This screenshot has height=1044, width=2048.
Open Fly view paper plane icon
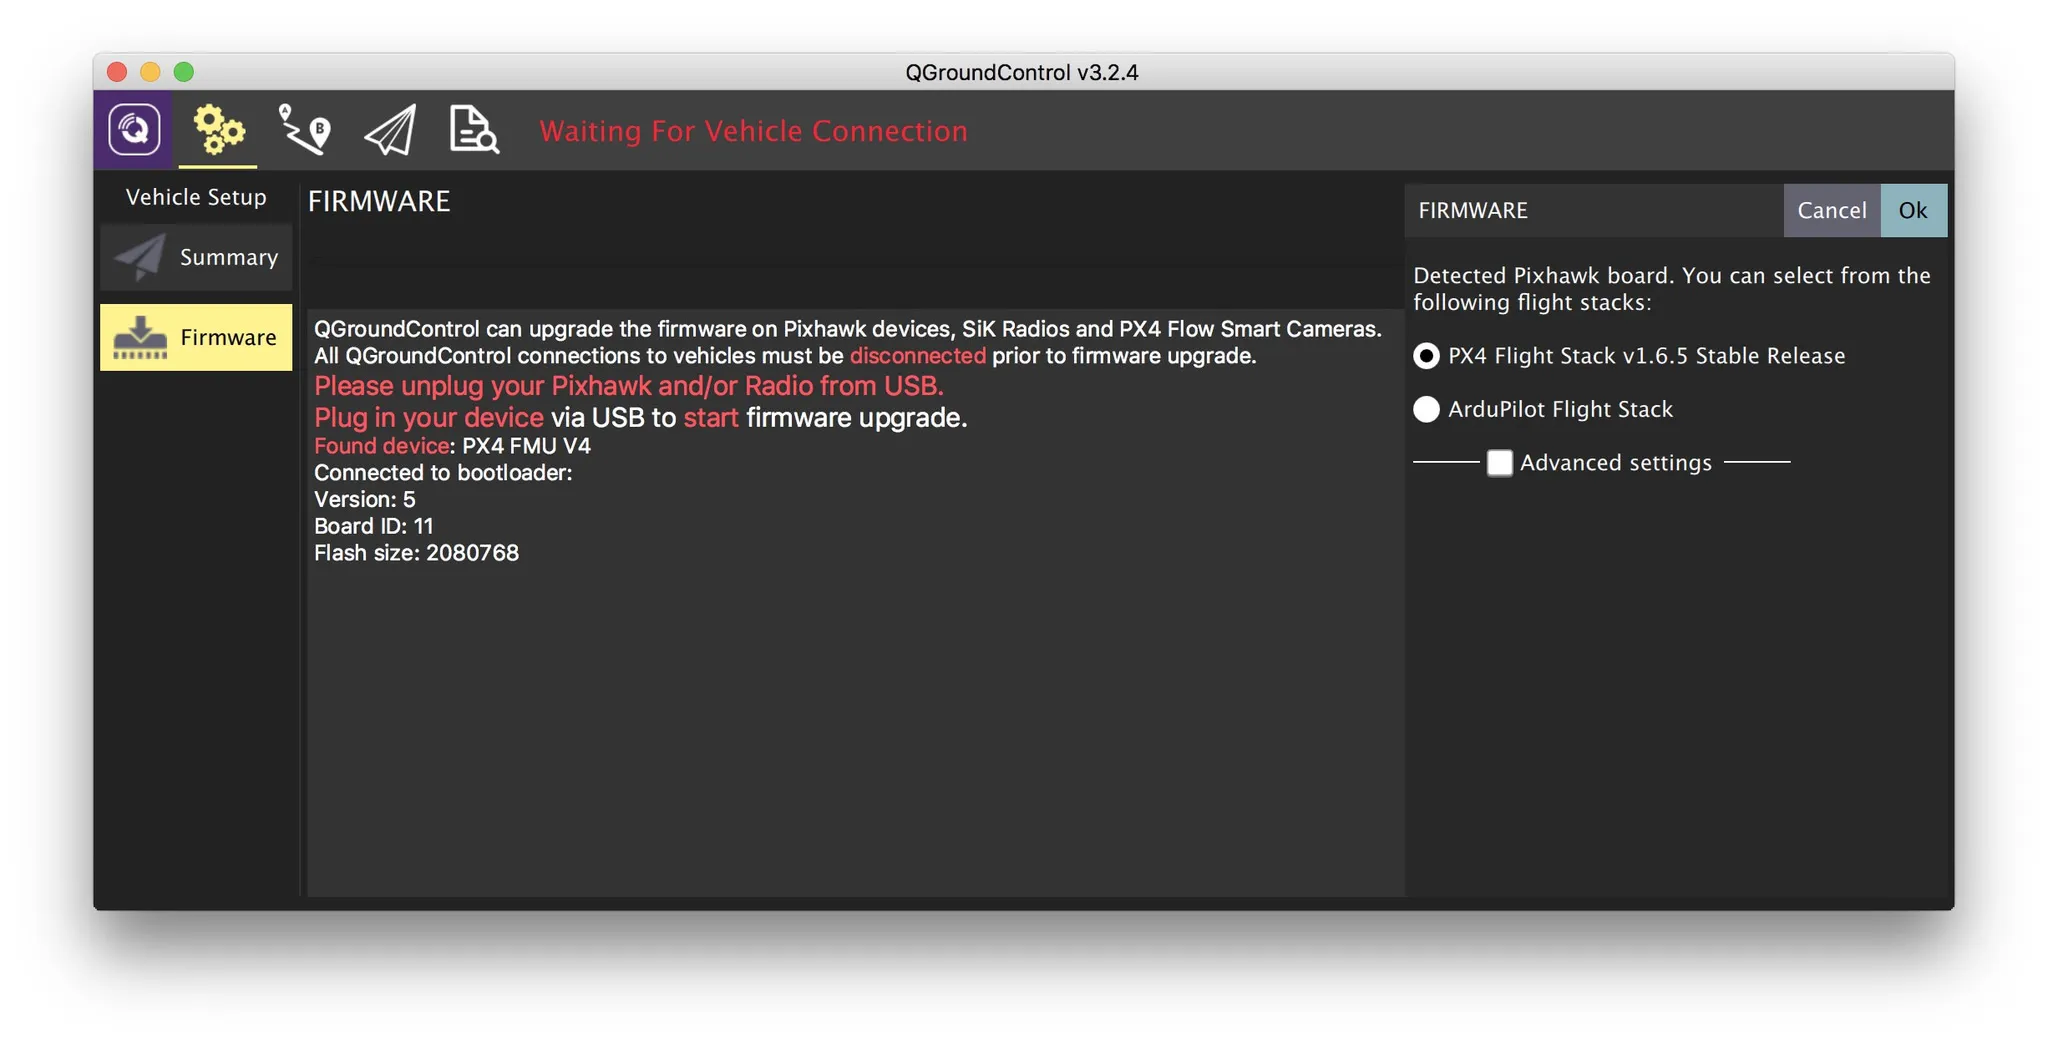(x=390, y=130)
